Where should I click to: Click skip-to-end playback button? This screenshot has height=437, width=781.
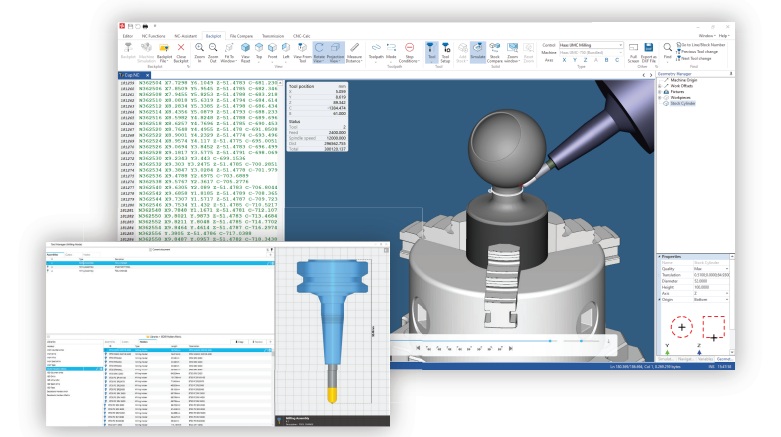510,348
